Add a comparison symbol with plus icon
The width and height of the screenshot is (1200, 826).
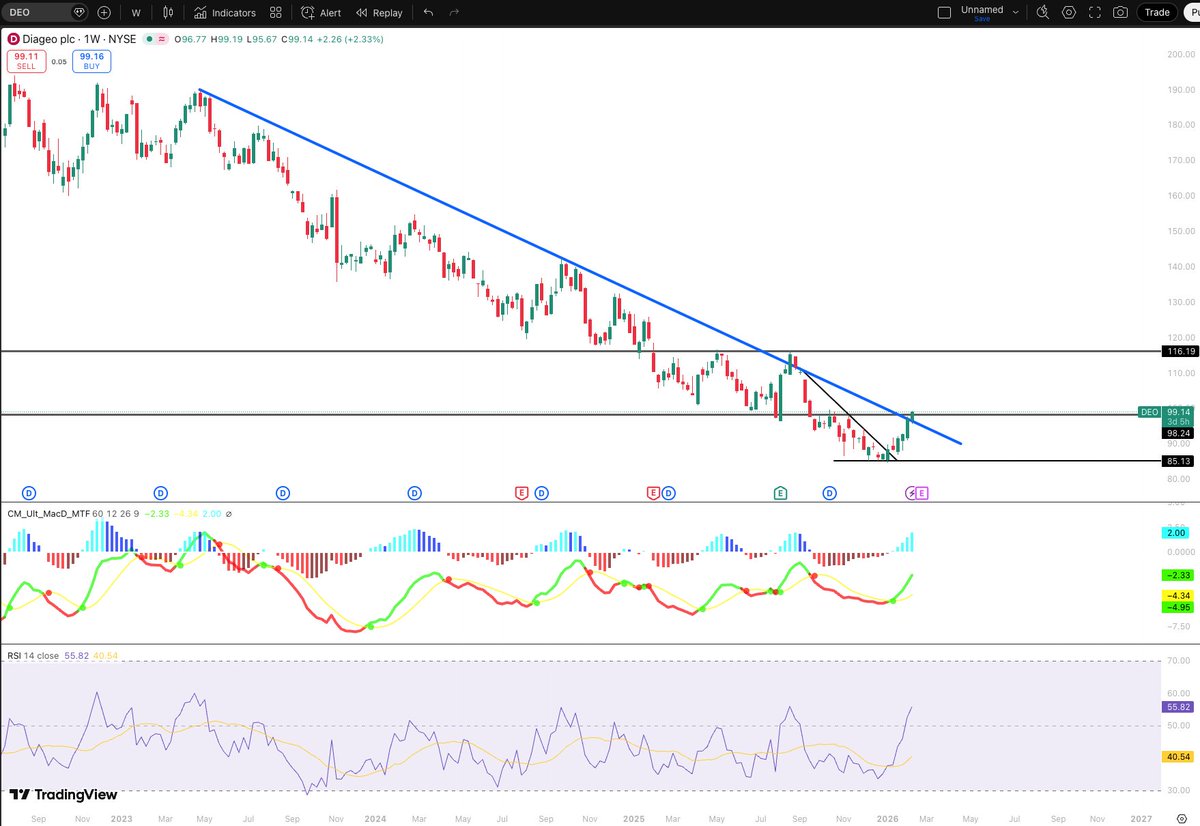click(x=104, y=13)
